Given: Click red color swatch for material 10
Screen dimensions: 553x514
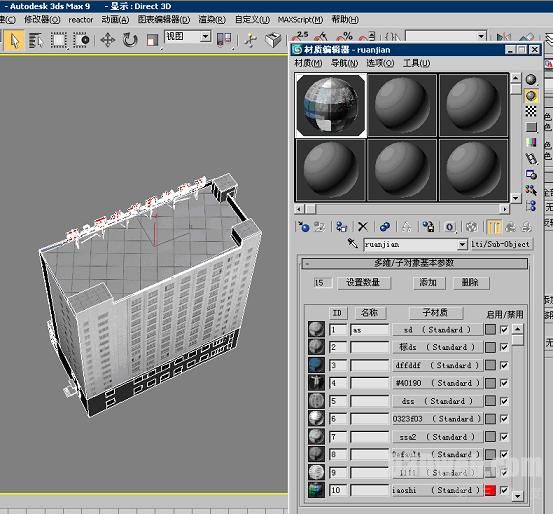Looking at the screenshot, I should 490,490.
